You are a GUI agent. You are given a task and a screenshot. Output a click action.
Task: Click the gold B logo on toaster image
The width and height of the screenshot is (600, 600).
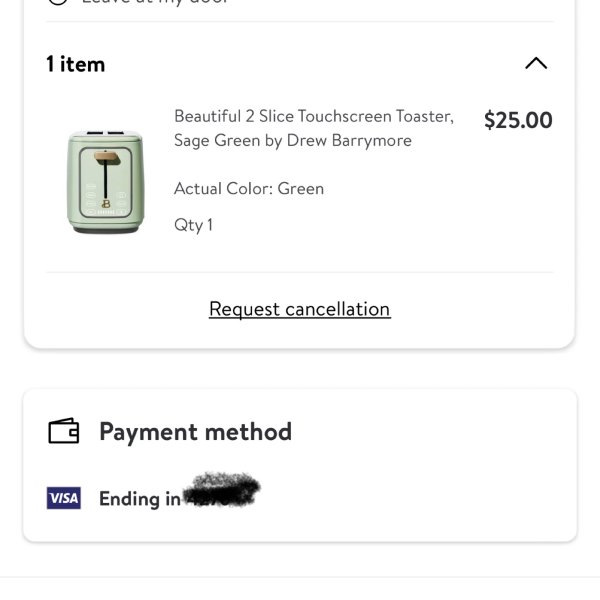pyautogui.click(x=106, y=204)
